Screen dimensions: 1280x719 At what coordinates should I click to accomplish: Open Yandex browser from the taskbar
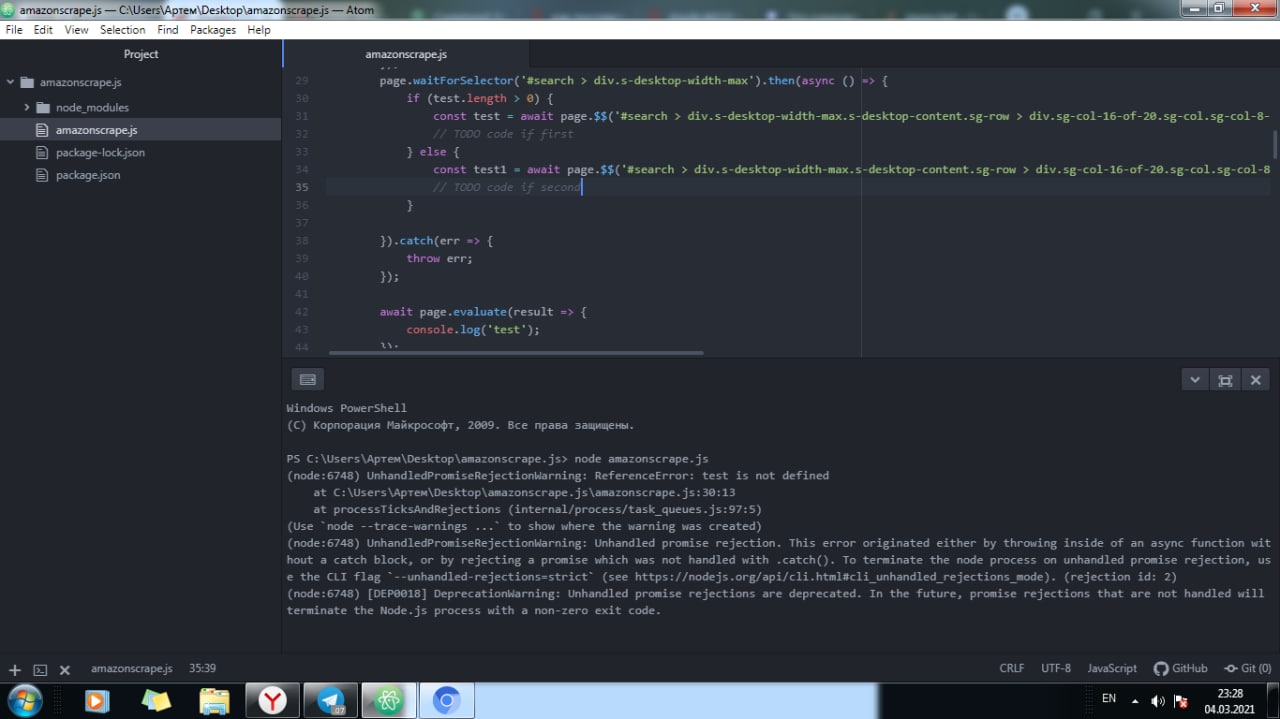tap(272, 701)
